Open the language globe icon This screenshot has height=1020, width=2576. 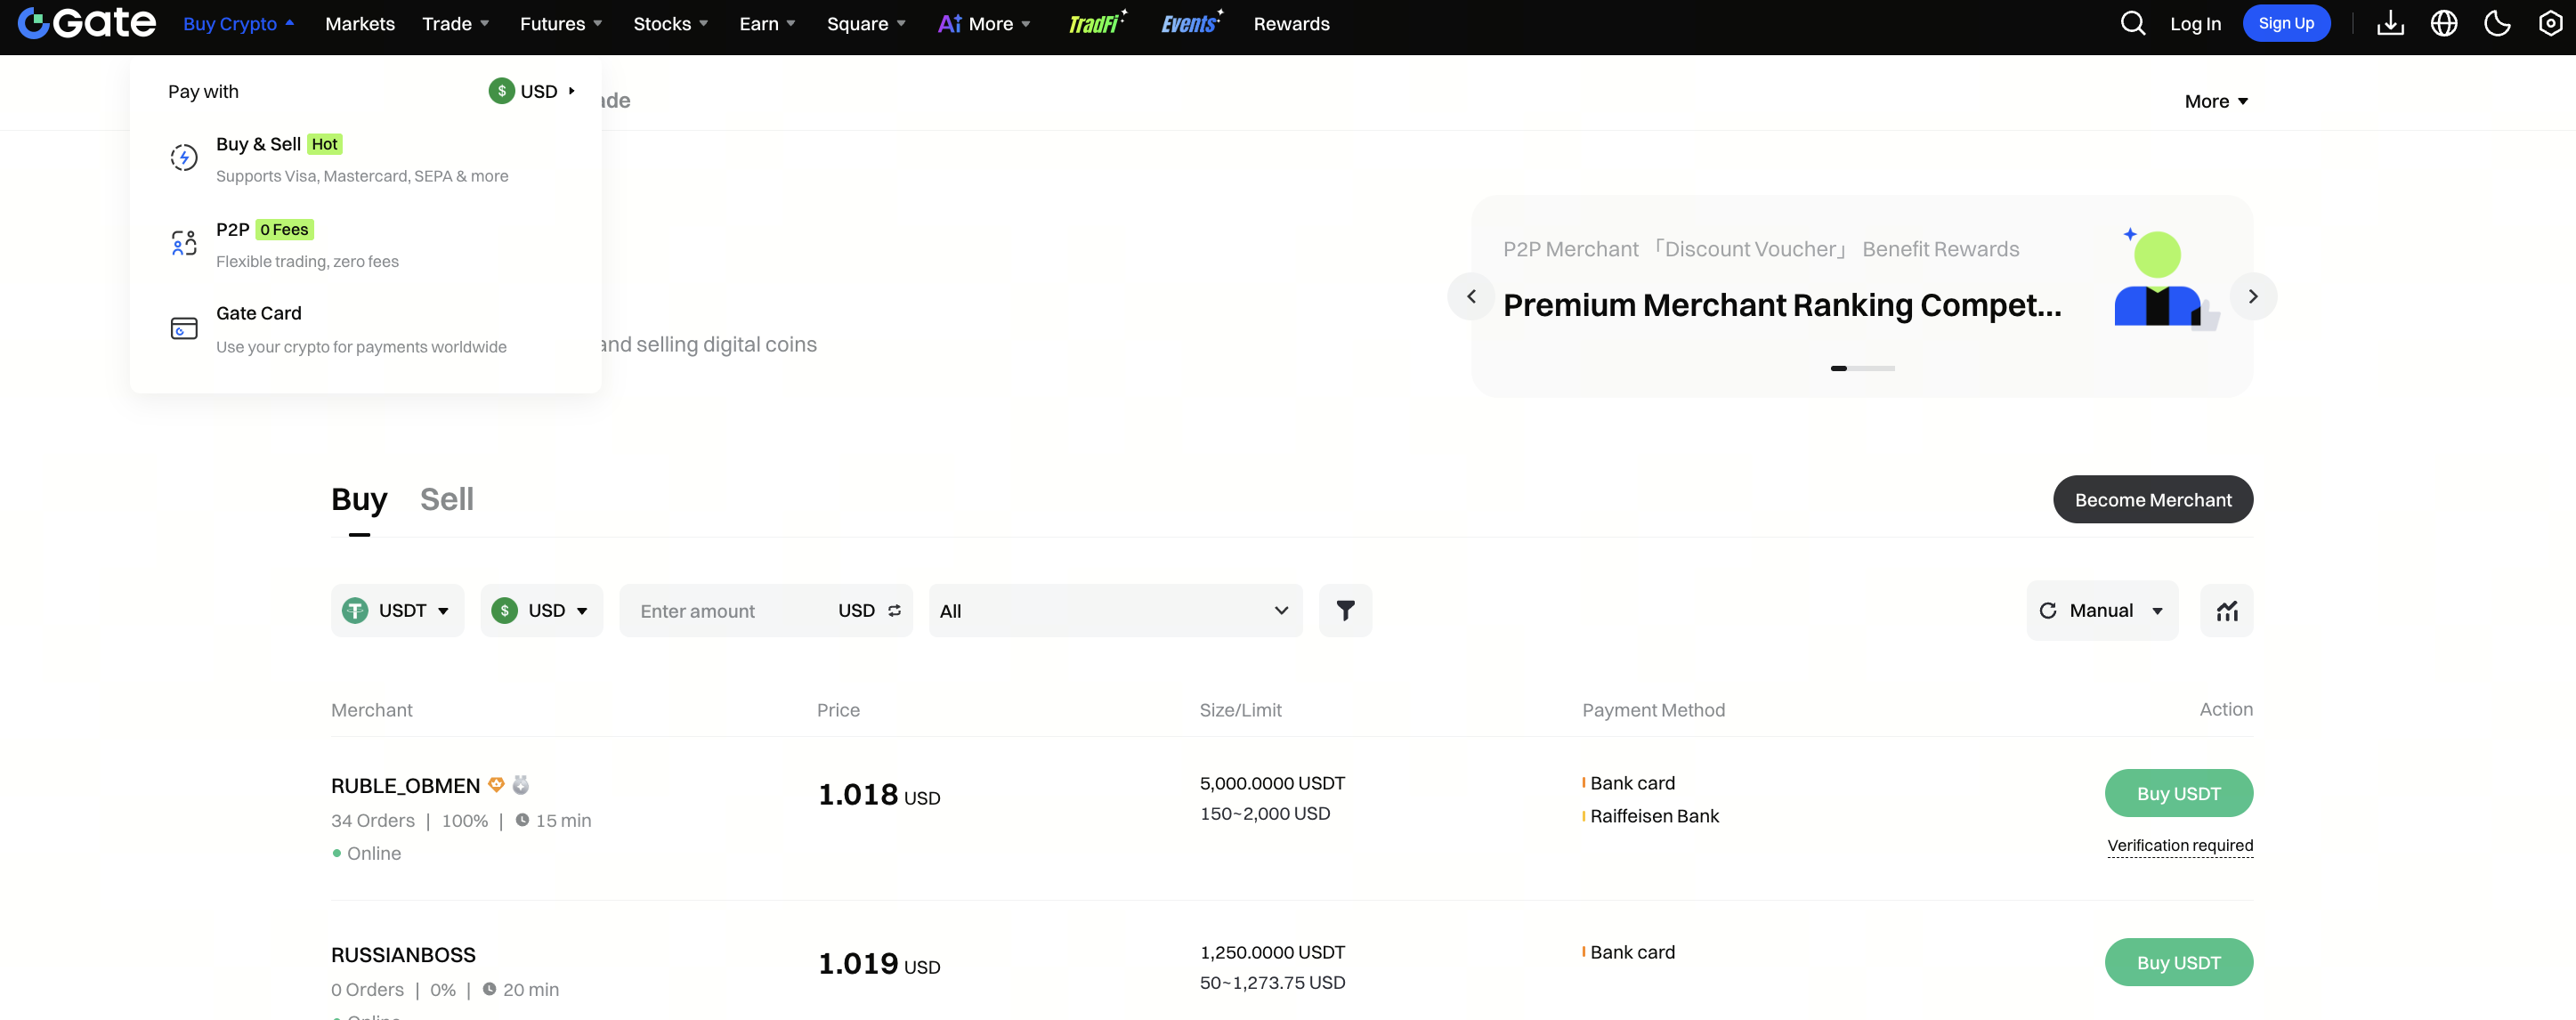(x=2443, y=23)
